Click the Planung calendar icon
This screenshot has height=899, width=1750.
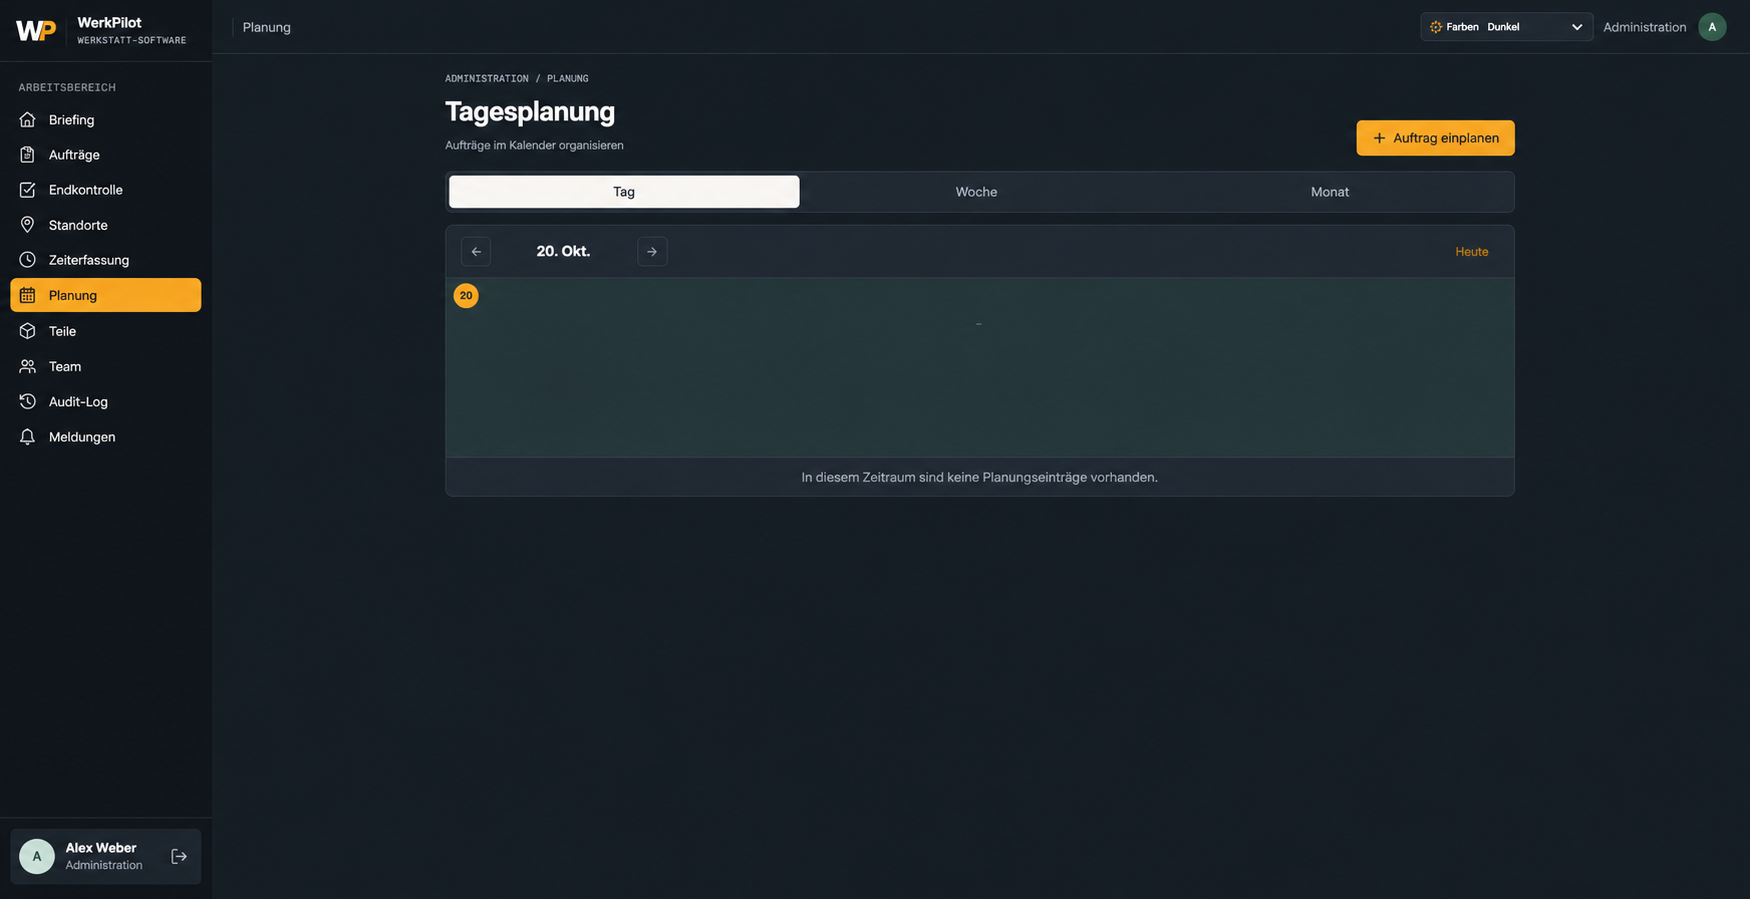coord(27,295)
